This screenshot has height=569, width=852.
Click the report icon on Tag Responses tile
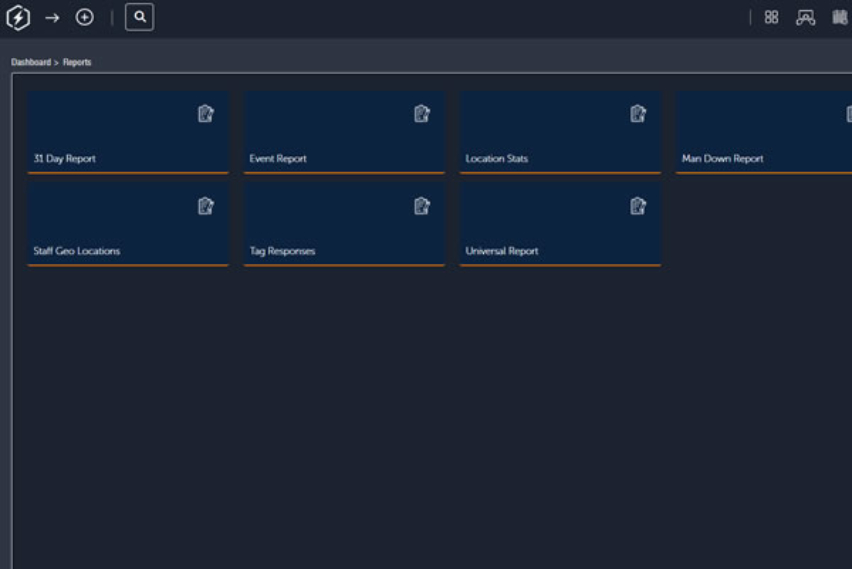(x=422, y=206)
